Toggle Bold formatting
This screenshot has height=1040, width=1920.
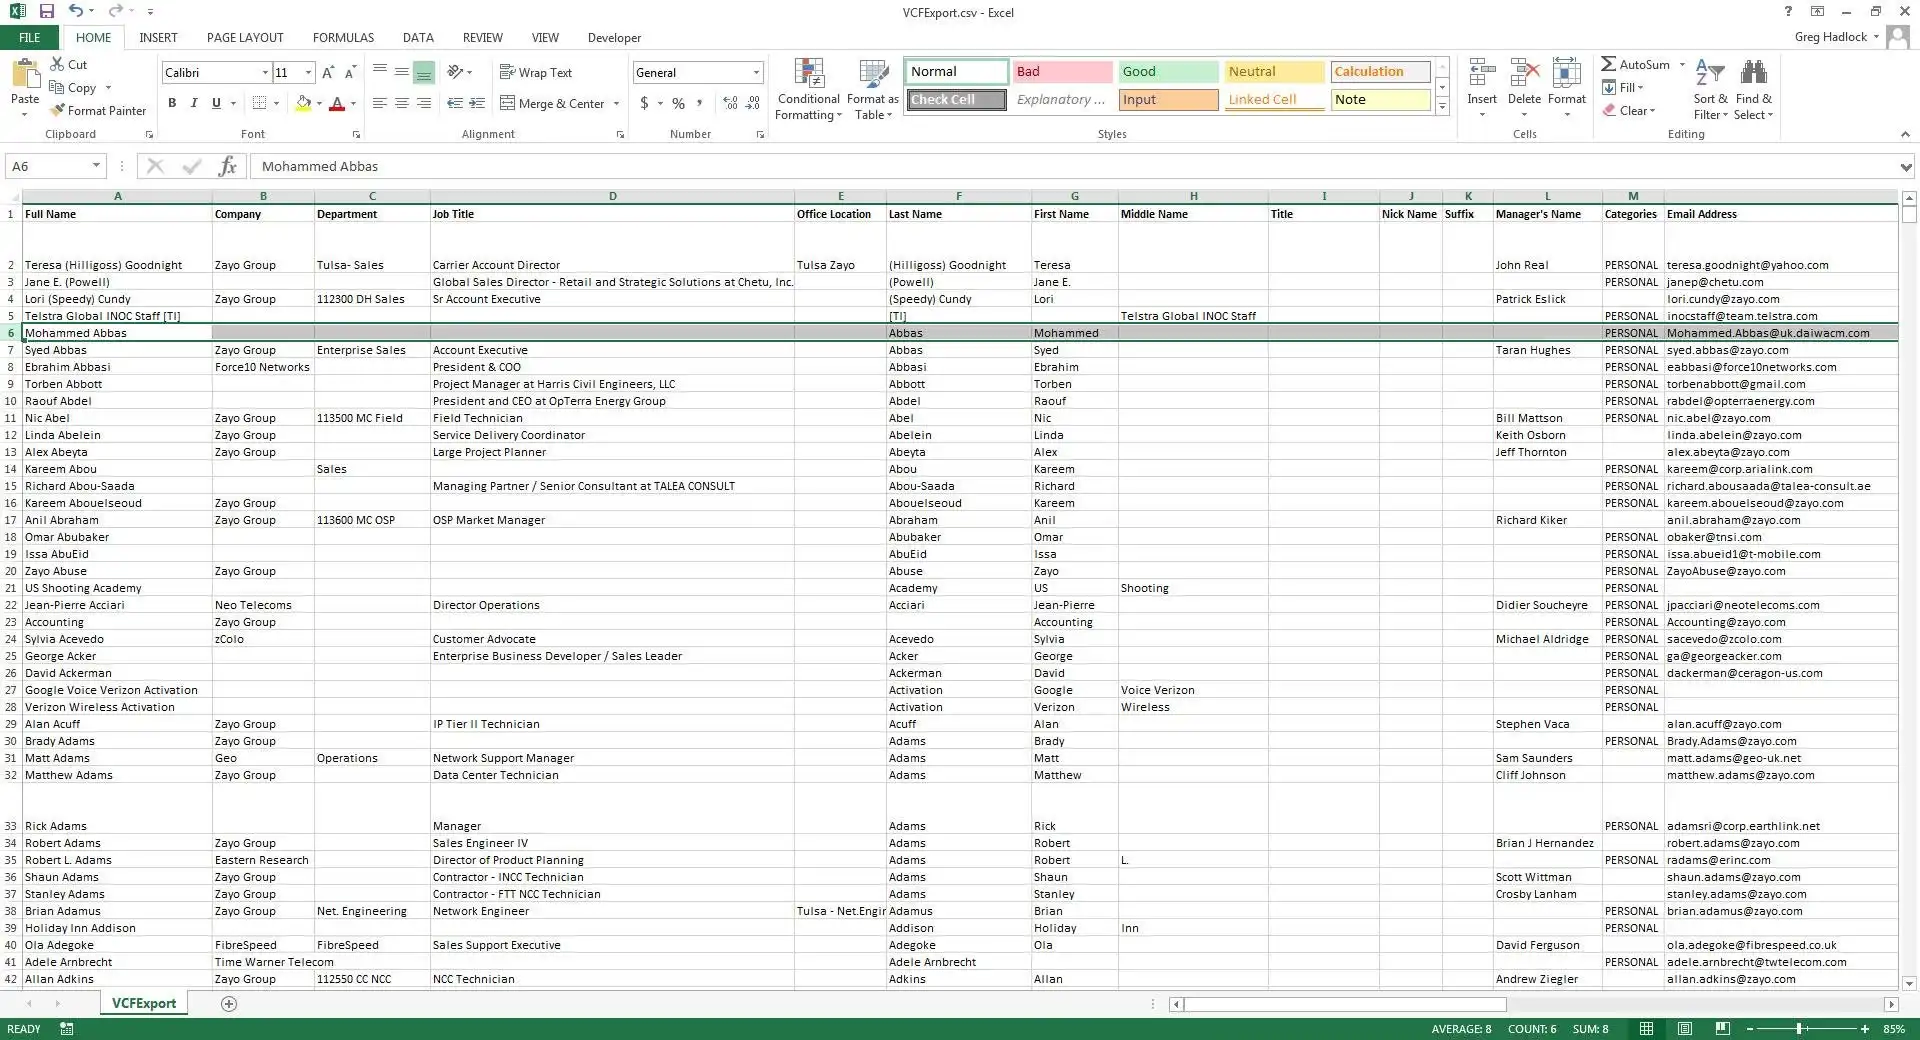point(172,103)
